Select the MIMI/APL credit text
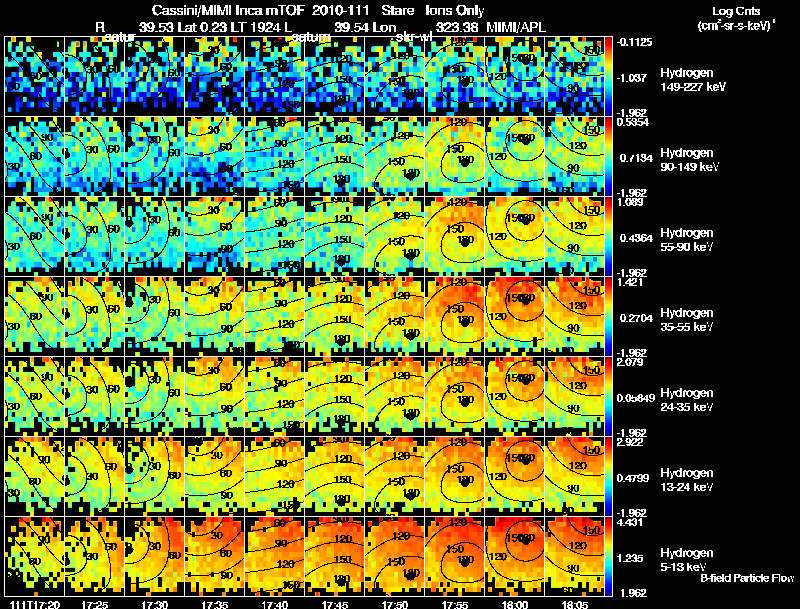The width and height of the screenshot is (800, 609). tap(516, 27)
